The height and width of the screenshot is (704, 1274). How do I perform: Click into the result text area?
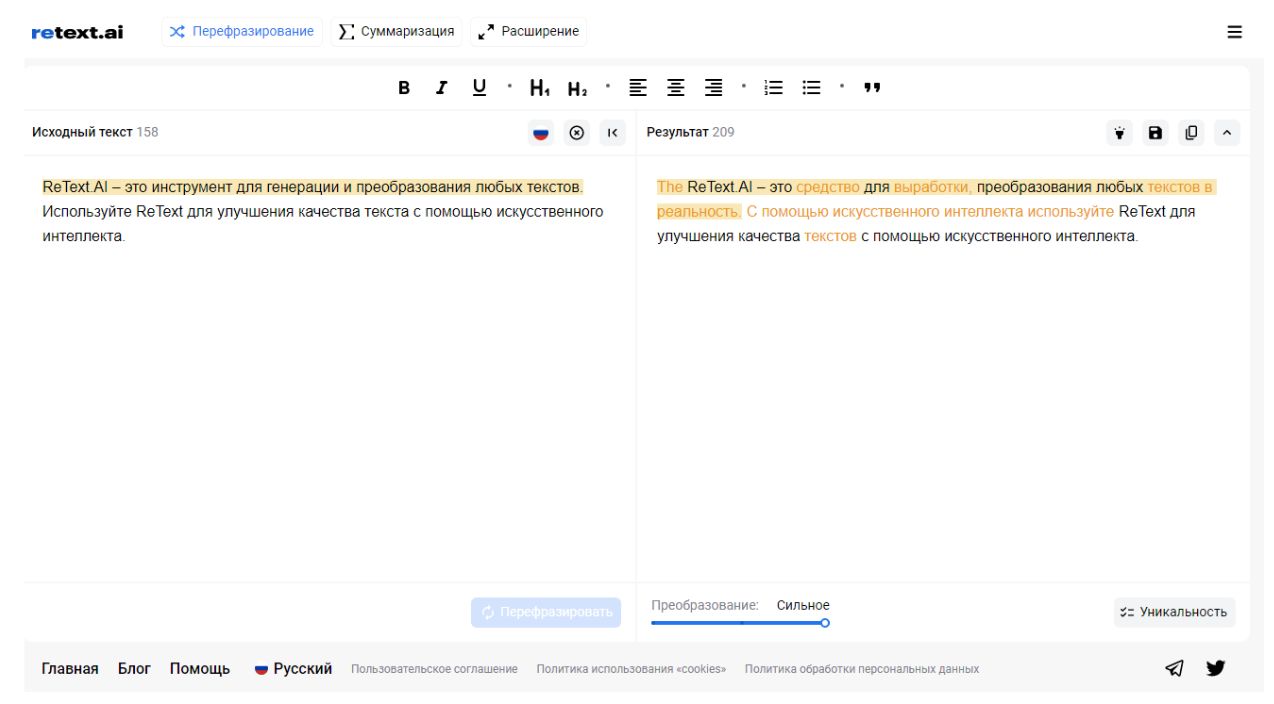pos(943,368)
